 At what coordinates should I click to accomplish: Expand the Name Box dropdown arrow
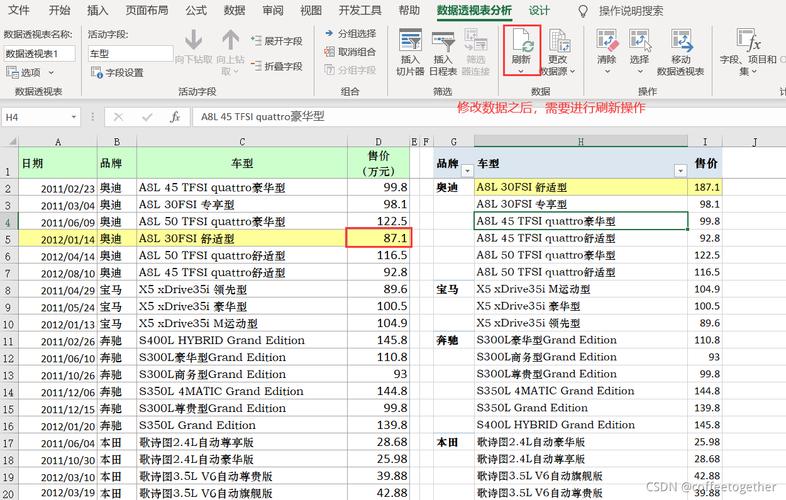pos(74,117)
